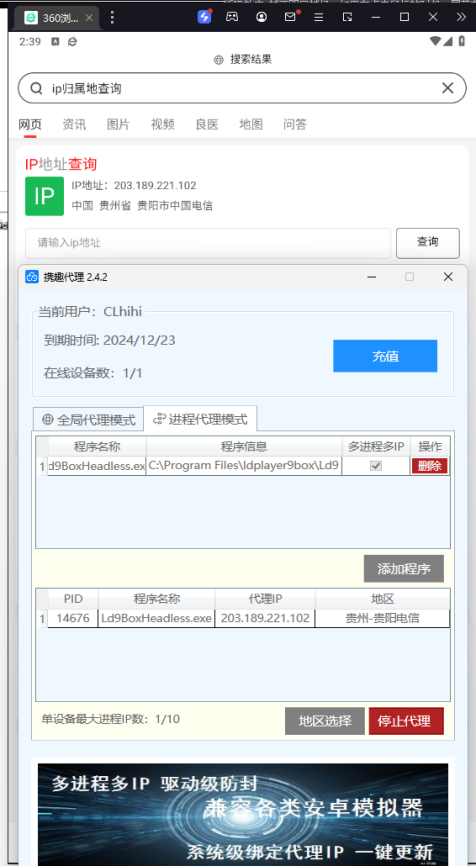
Task: Open the hamburger menu in title bar
Action: pyautogui.click(x=319, y=17)
